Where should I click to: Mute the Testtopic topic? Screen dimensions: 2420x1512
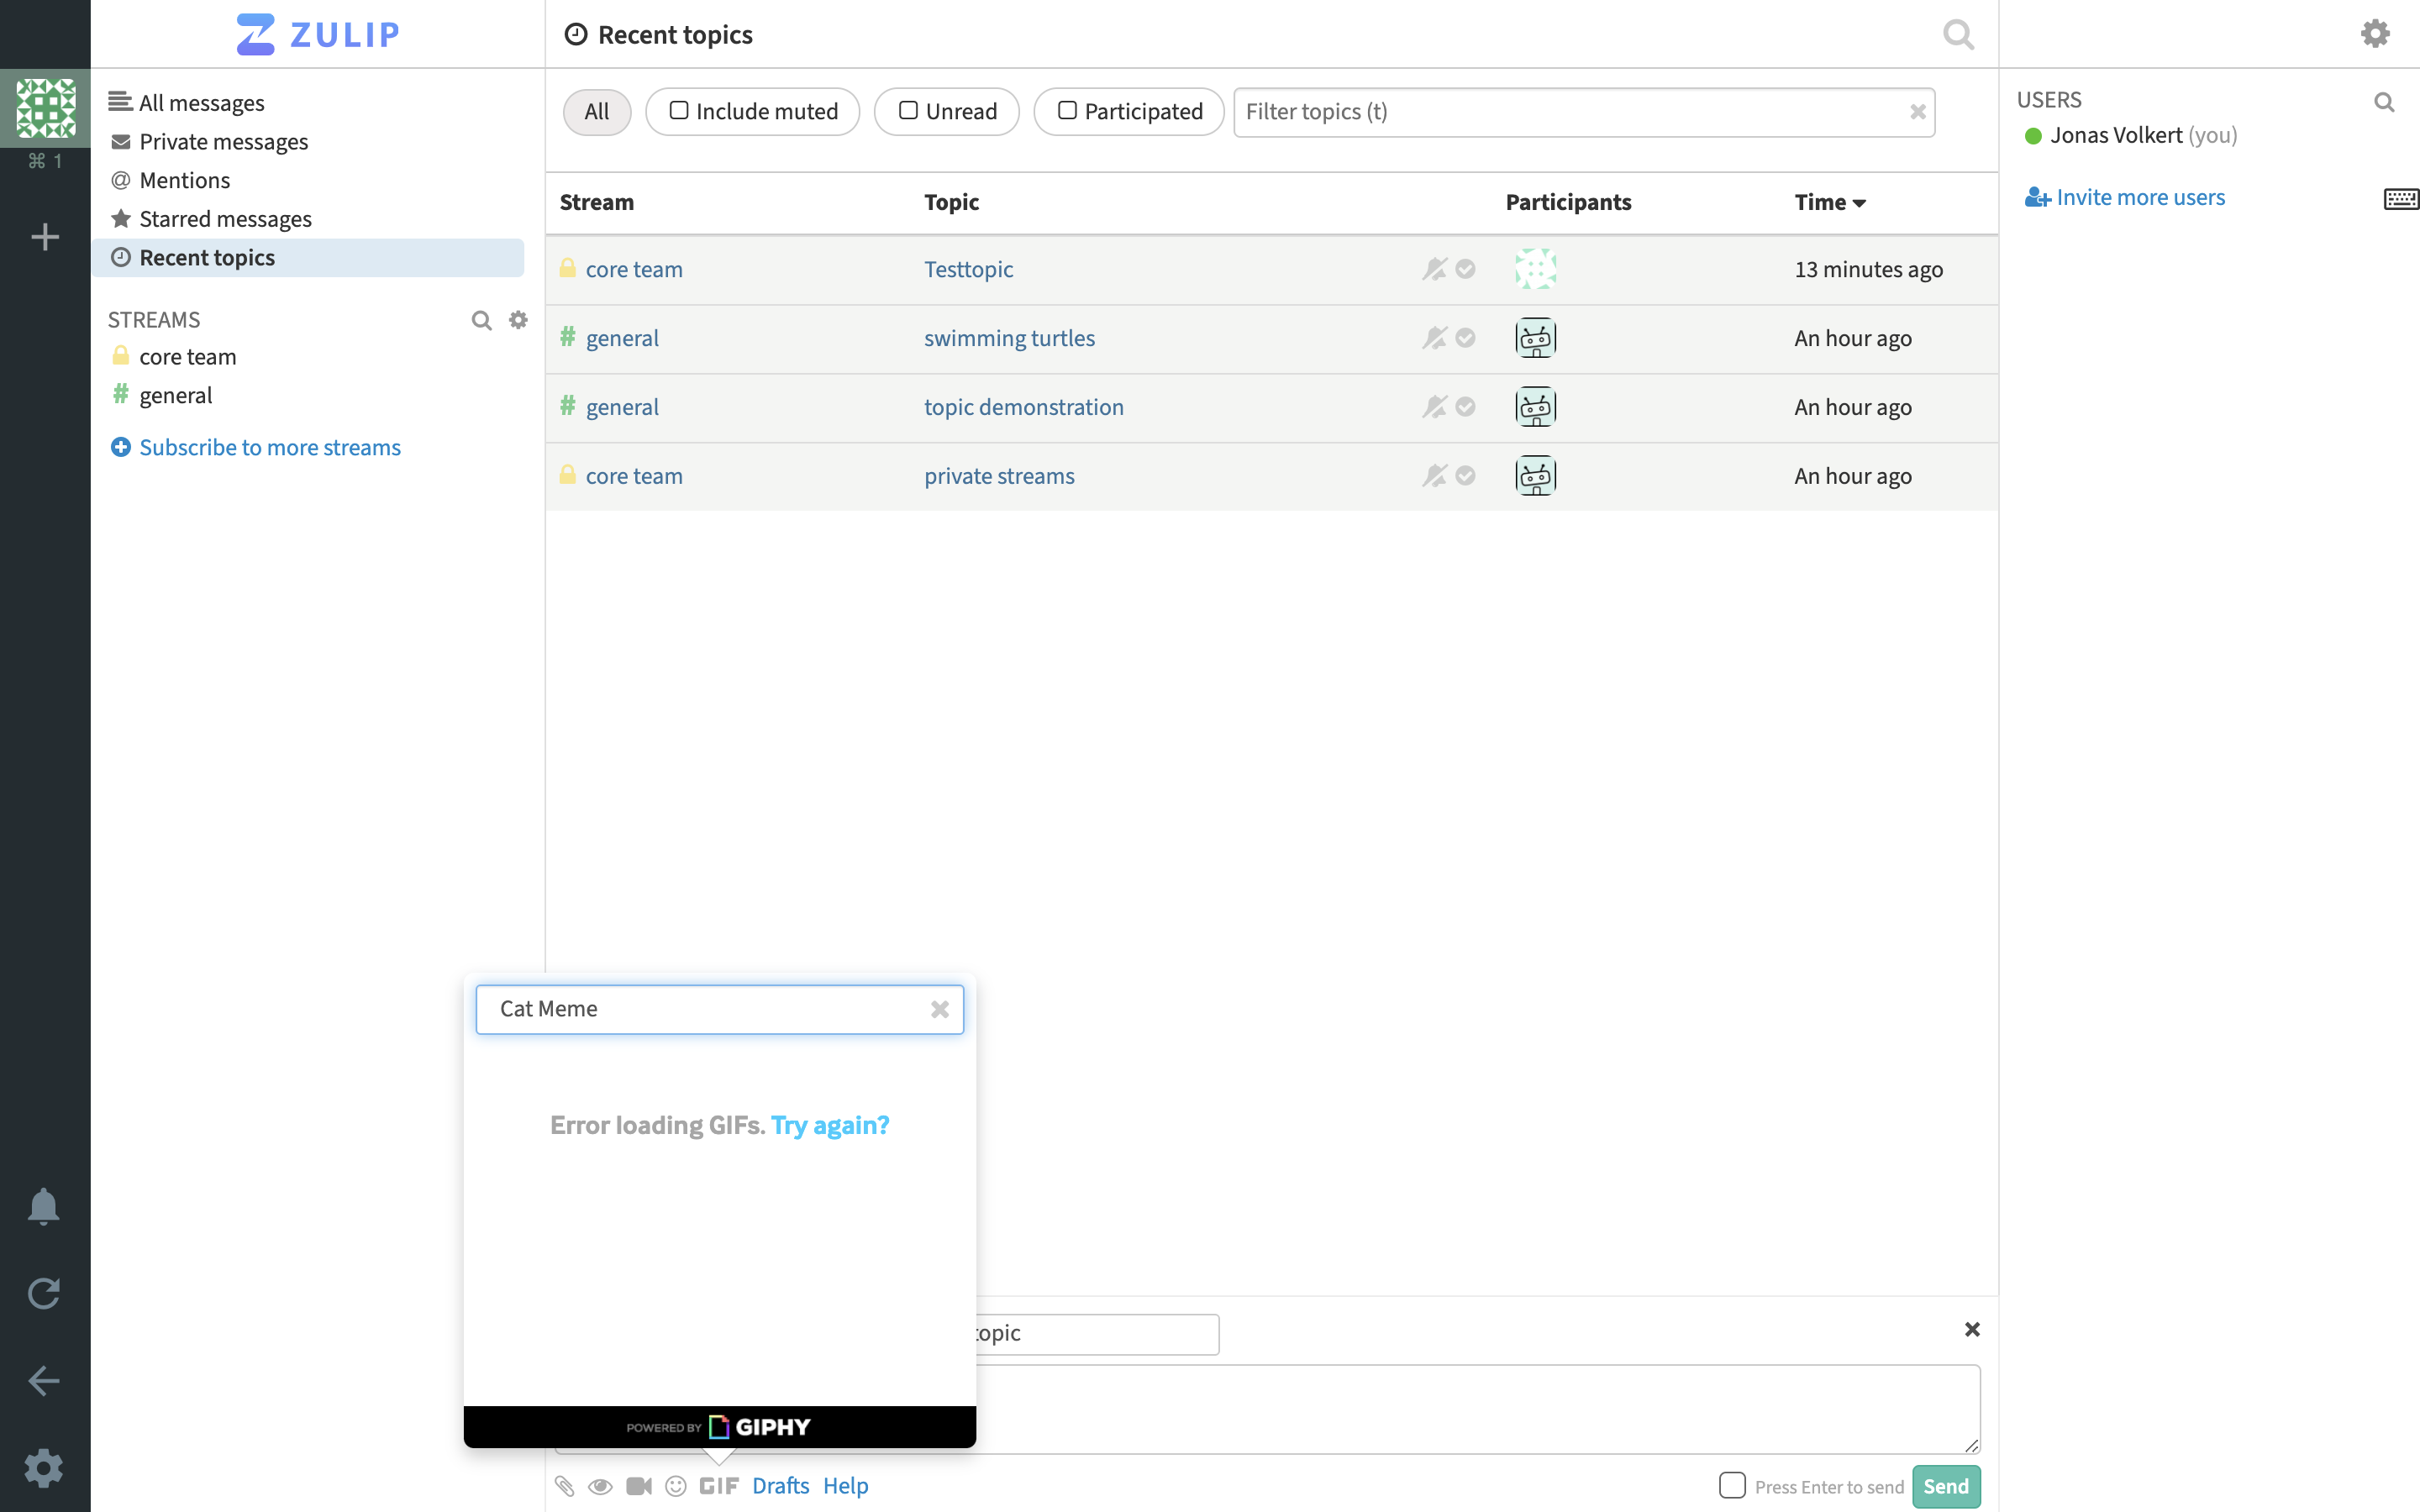pyautogui.click(x=1434, y=269)
